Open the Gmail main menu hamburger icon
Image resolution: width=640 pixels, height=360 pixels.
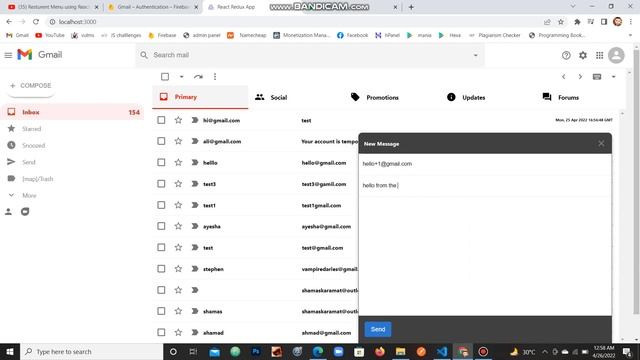(8, 55)
